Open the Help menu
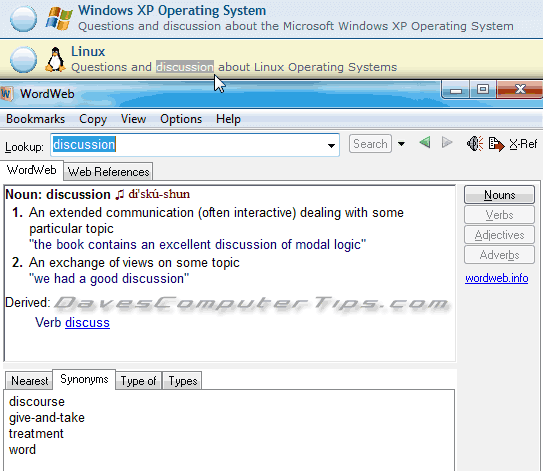This screenshot has height=471, width=543. coord(228,119)
